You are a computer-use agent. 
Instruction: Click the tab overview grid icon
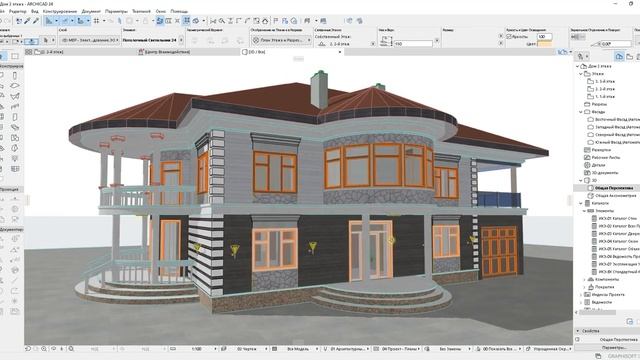coord(29,52)
